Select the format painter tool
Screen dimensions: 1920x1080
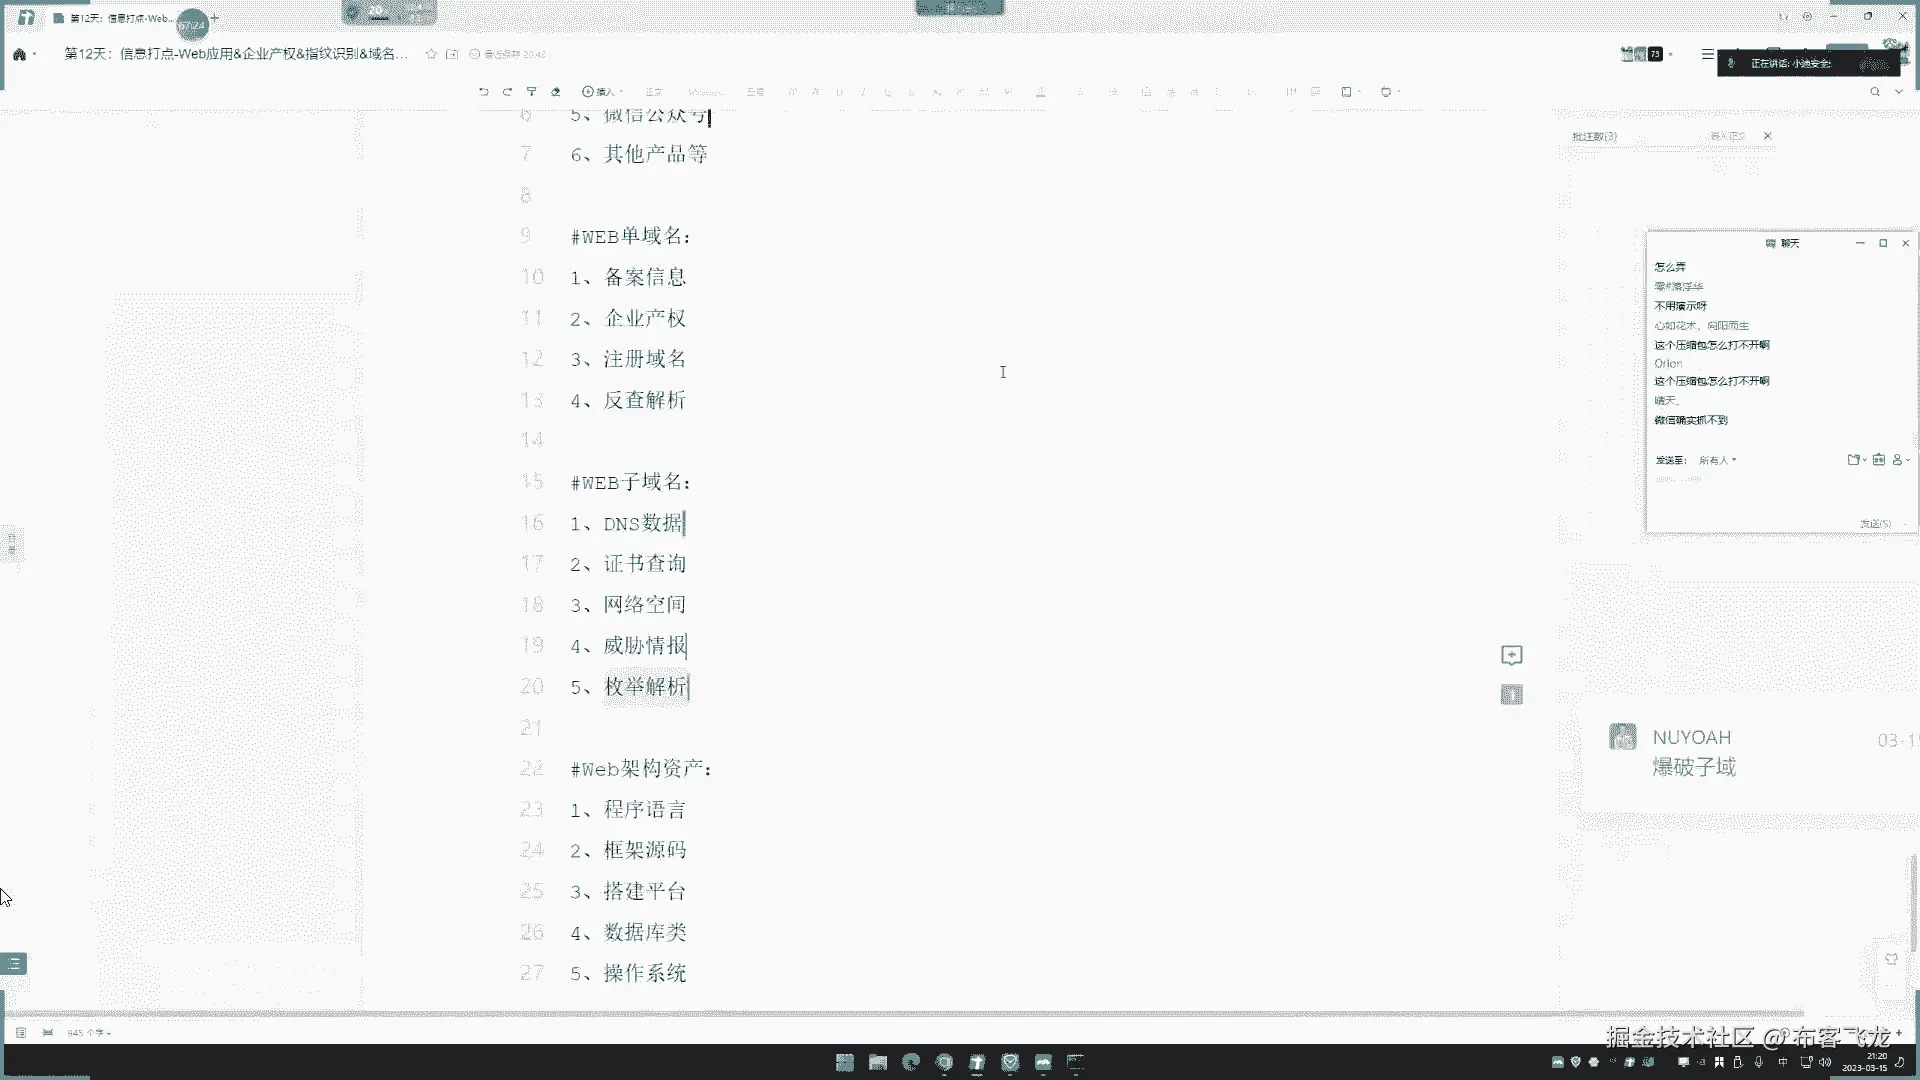[531, 92]
